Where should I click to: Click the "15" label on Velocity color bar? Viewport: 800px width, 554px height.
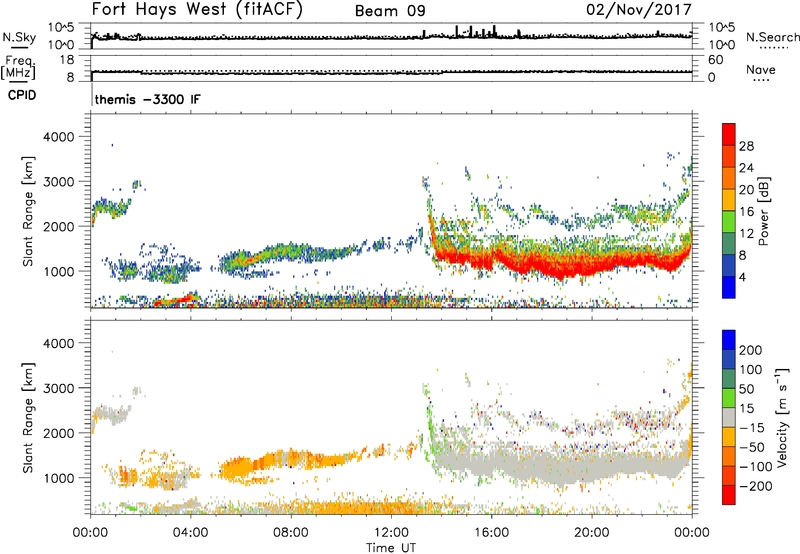point(746,409)
